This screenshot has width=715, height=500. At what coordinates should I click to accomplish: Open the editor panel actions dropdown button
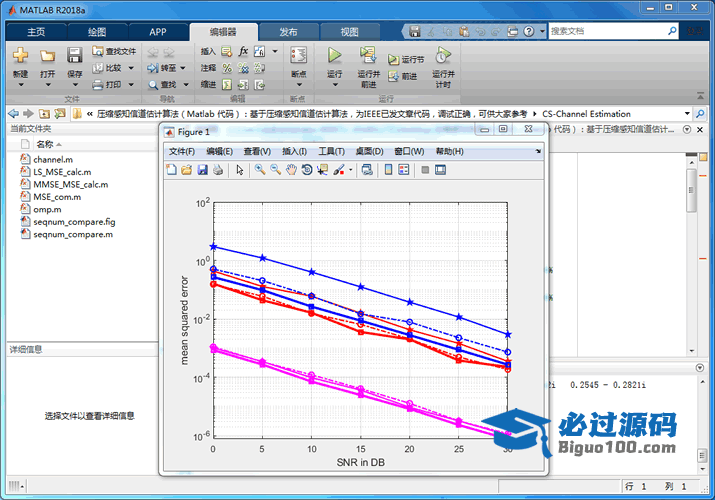tap(687, 129)
